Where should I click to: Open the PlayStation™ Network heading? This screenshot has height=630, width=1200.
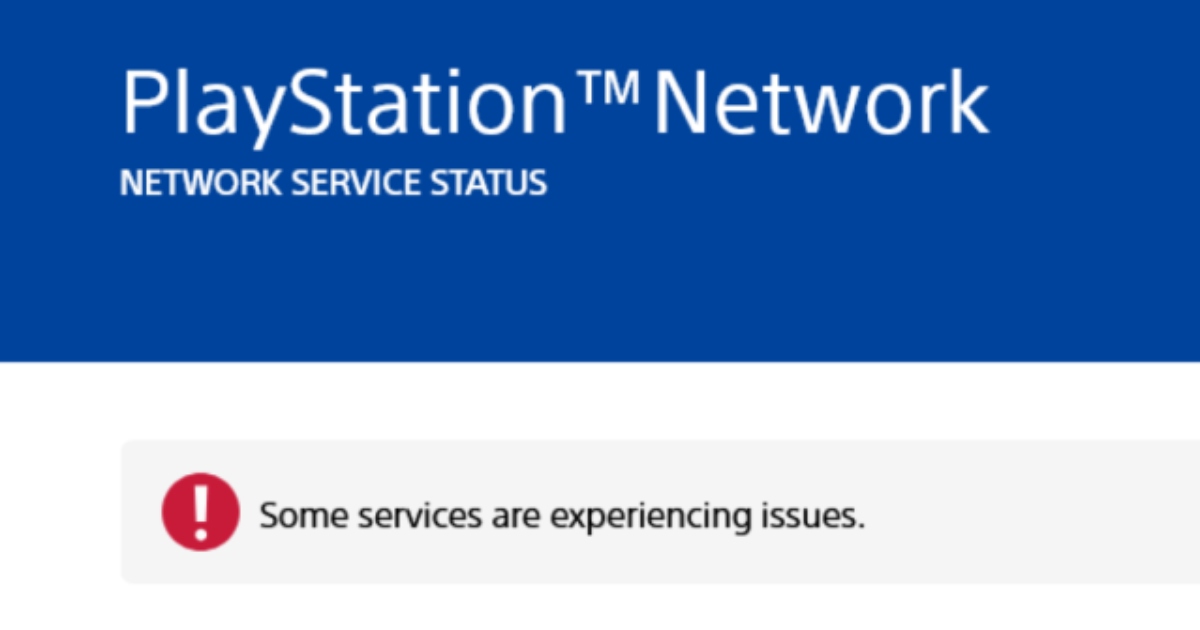[555, 103]
